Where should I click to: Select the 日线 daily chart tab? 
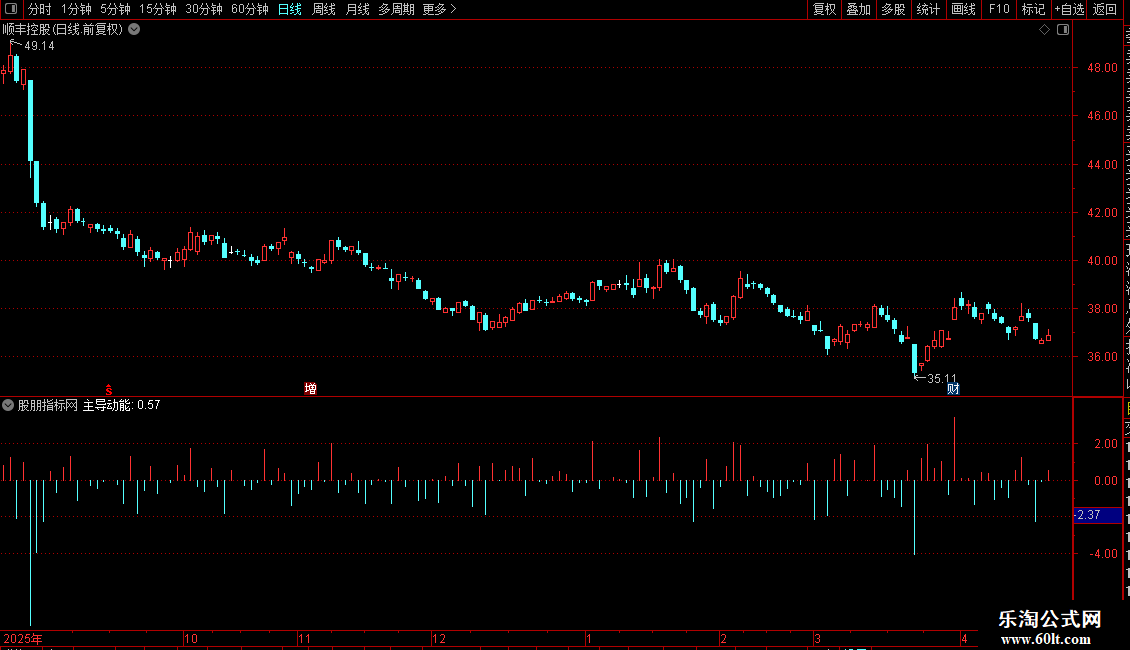[x=290, y=9]
